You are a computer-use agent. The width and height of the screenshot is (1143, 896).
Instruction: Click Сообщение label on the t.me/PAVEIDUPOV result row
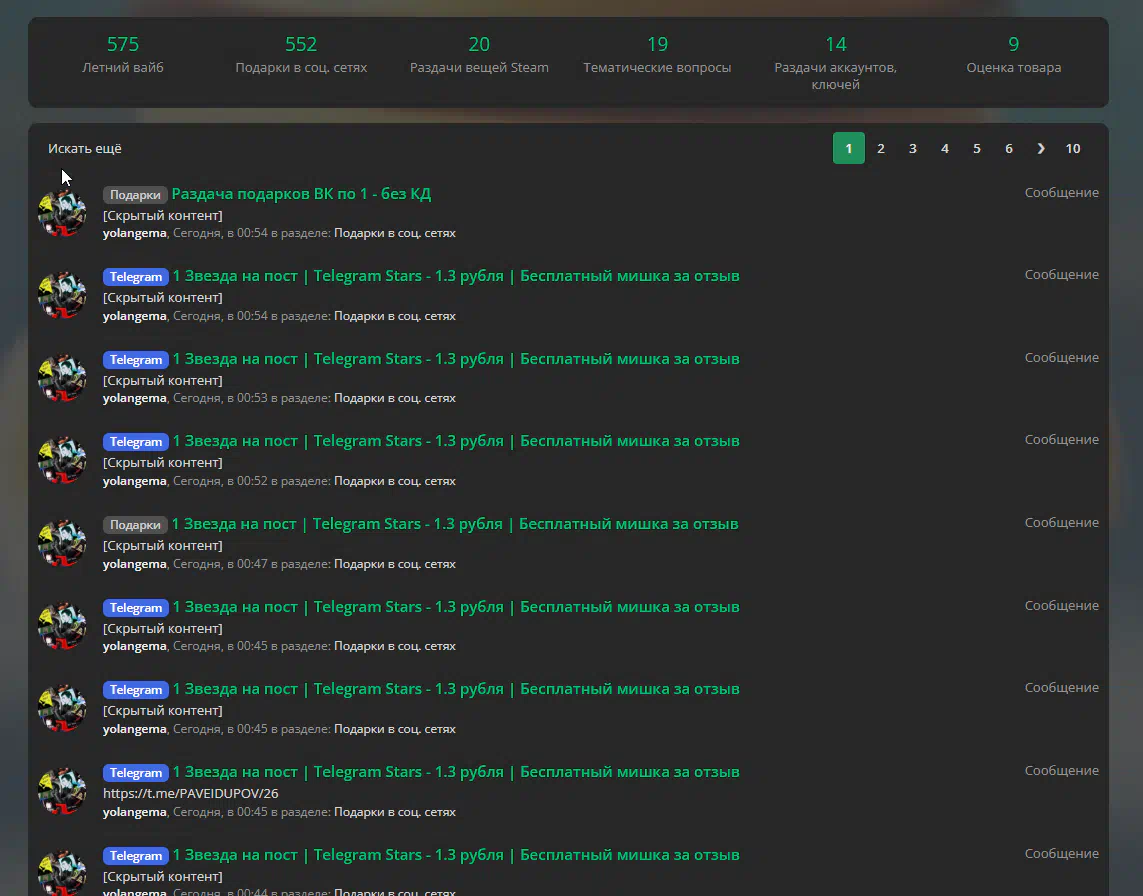point(1061,771)
